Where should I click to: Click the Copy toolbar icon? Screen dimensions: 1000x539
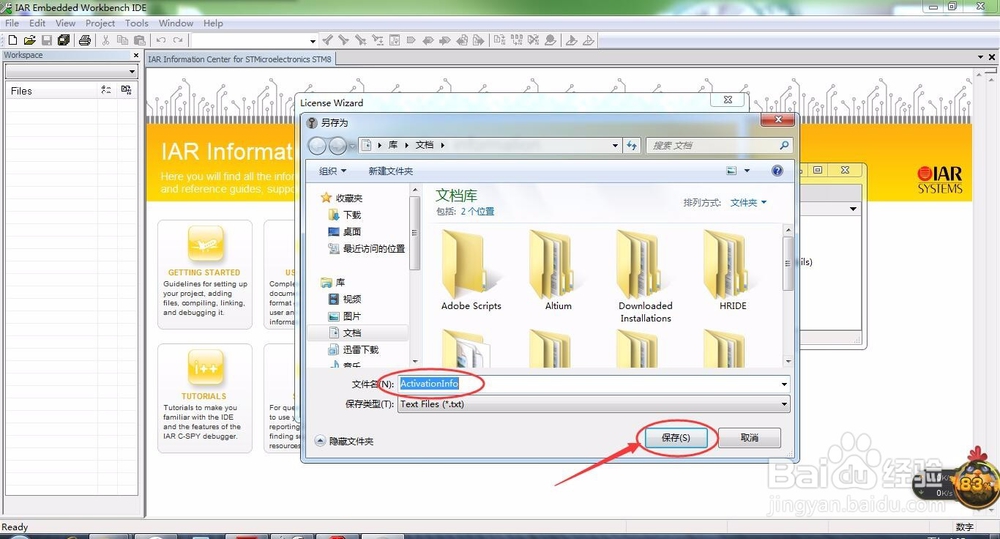pos(122,40)
